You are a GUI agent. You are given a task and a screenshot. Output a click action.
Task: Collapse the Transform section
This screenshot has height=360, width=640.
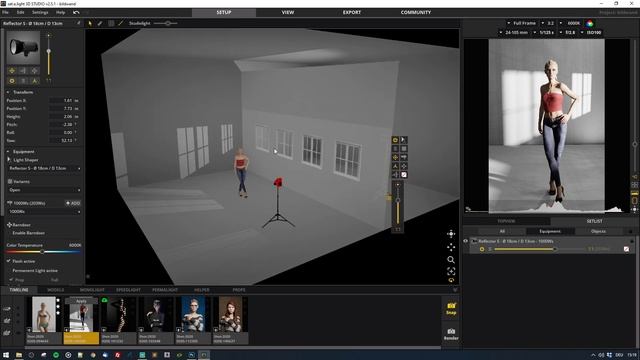[8, 92]
